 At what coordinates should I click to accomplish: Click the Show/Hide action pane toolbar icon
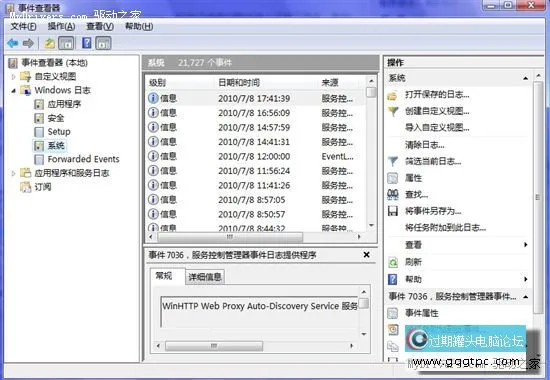click(x=103, y=43)
